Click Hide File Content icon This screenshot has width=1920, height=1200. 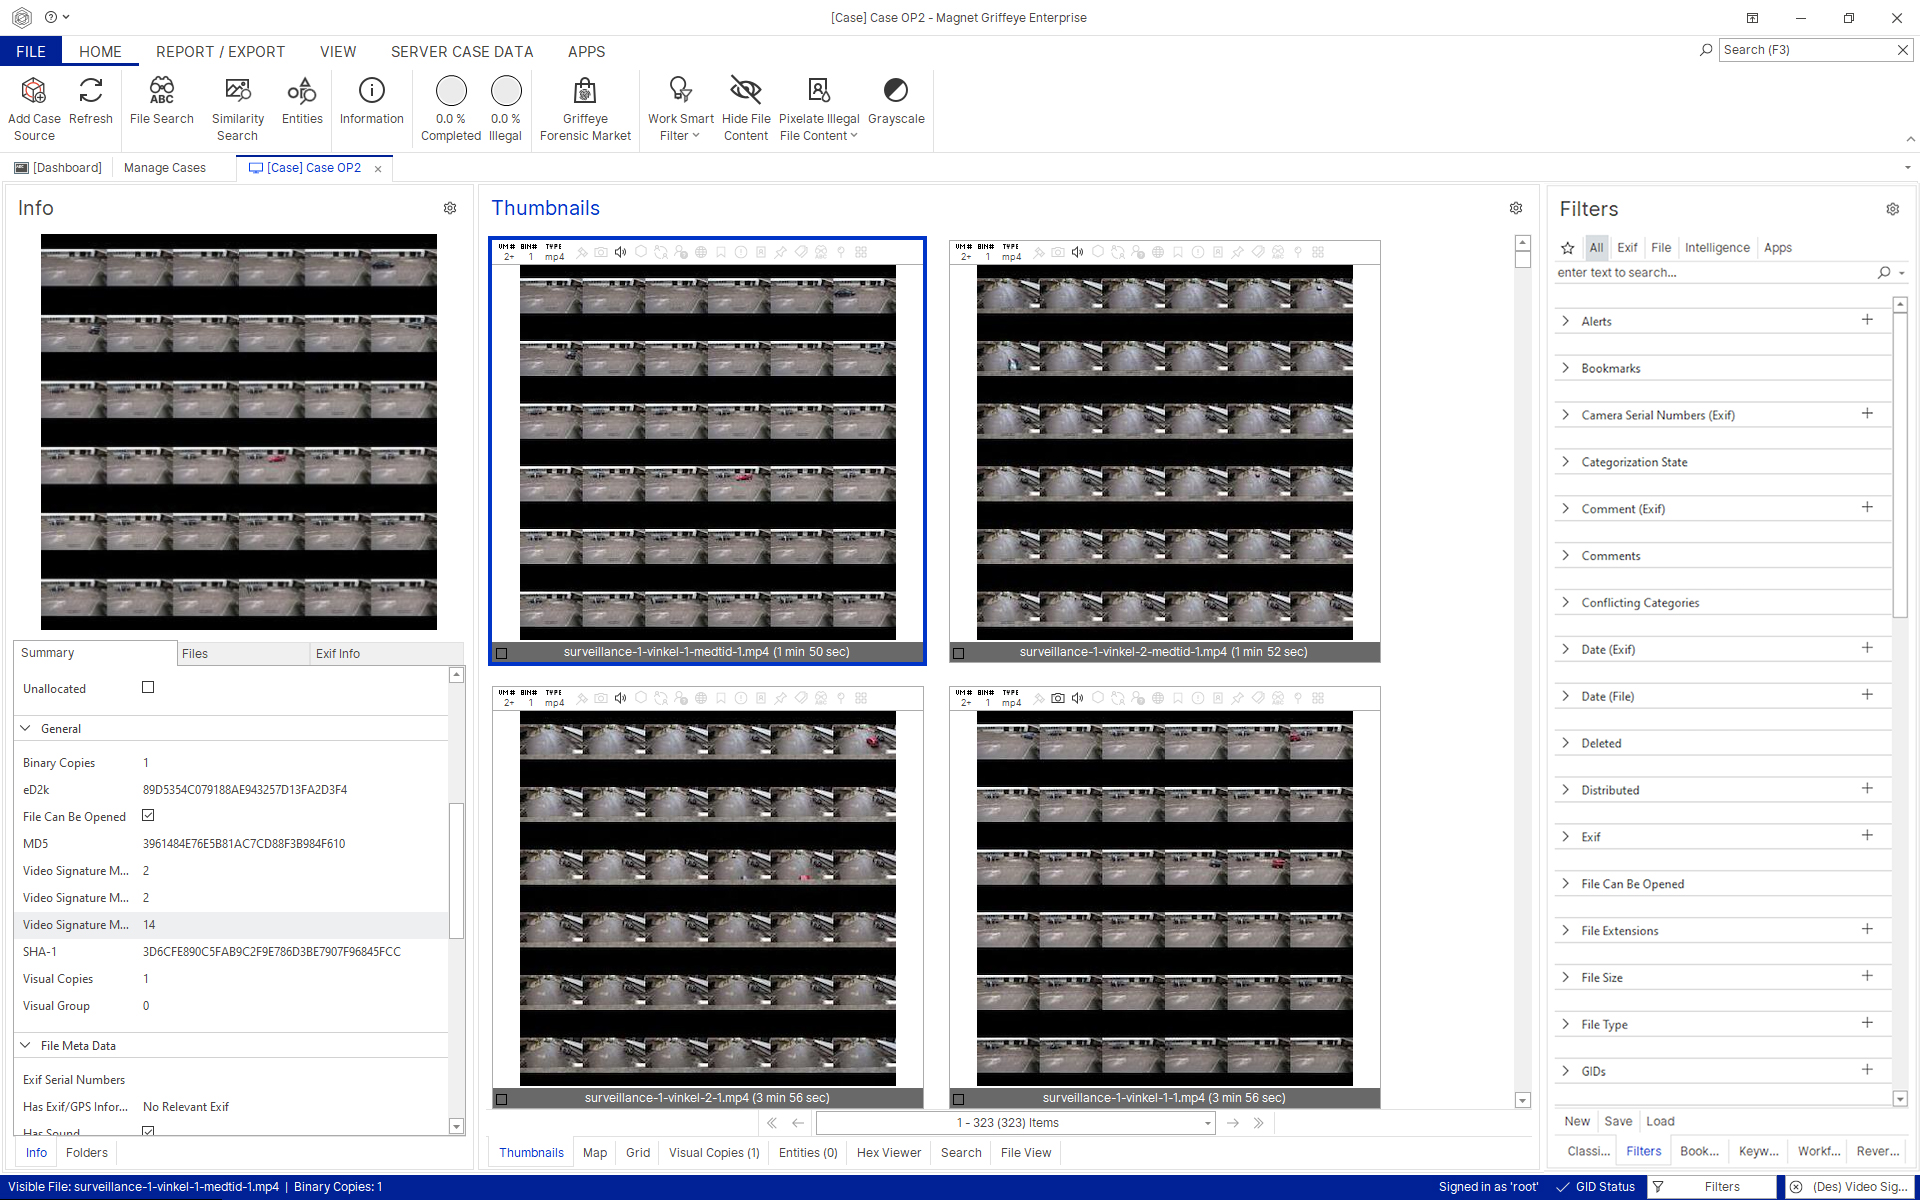coord(746,92)
